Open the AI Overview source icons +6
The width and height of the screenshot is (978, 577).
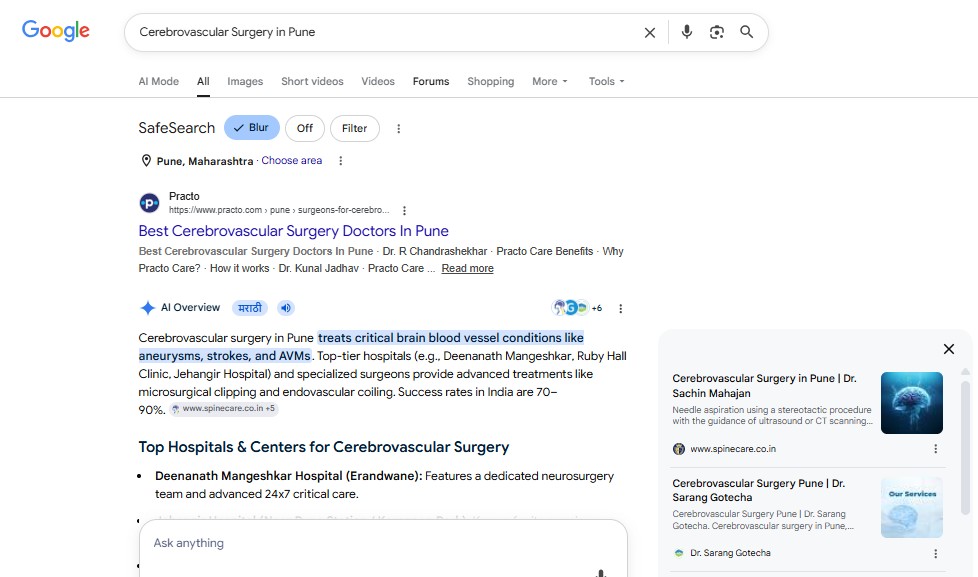[x=578, y=308]
